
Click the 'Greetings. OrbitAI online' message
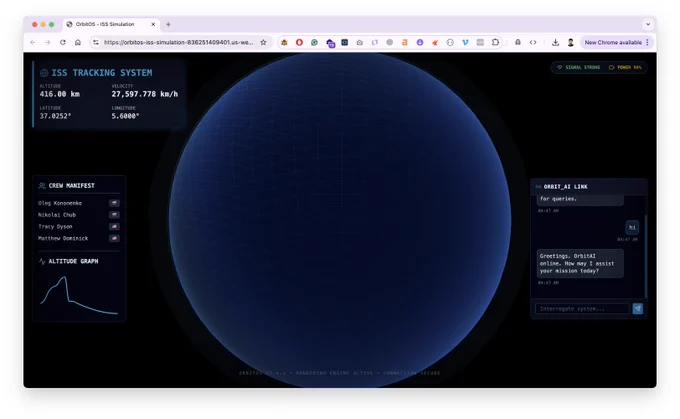click(580, 263)
